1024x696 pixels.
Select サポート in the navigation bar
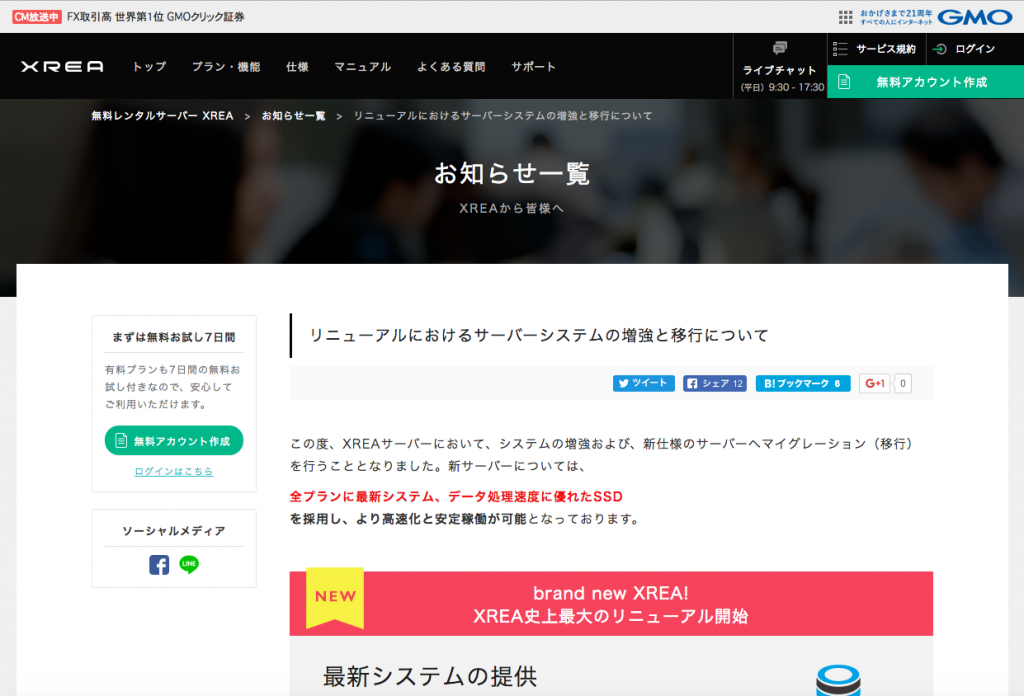[x=533, y=66]
